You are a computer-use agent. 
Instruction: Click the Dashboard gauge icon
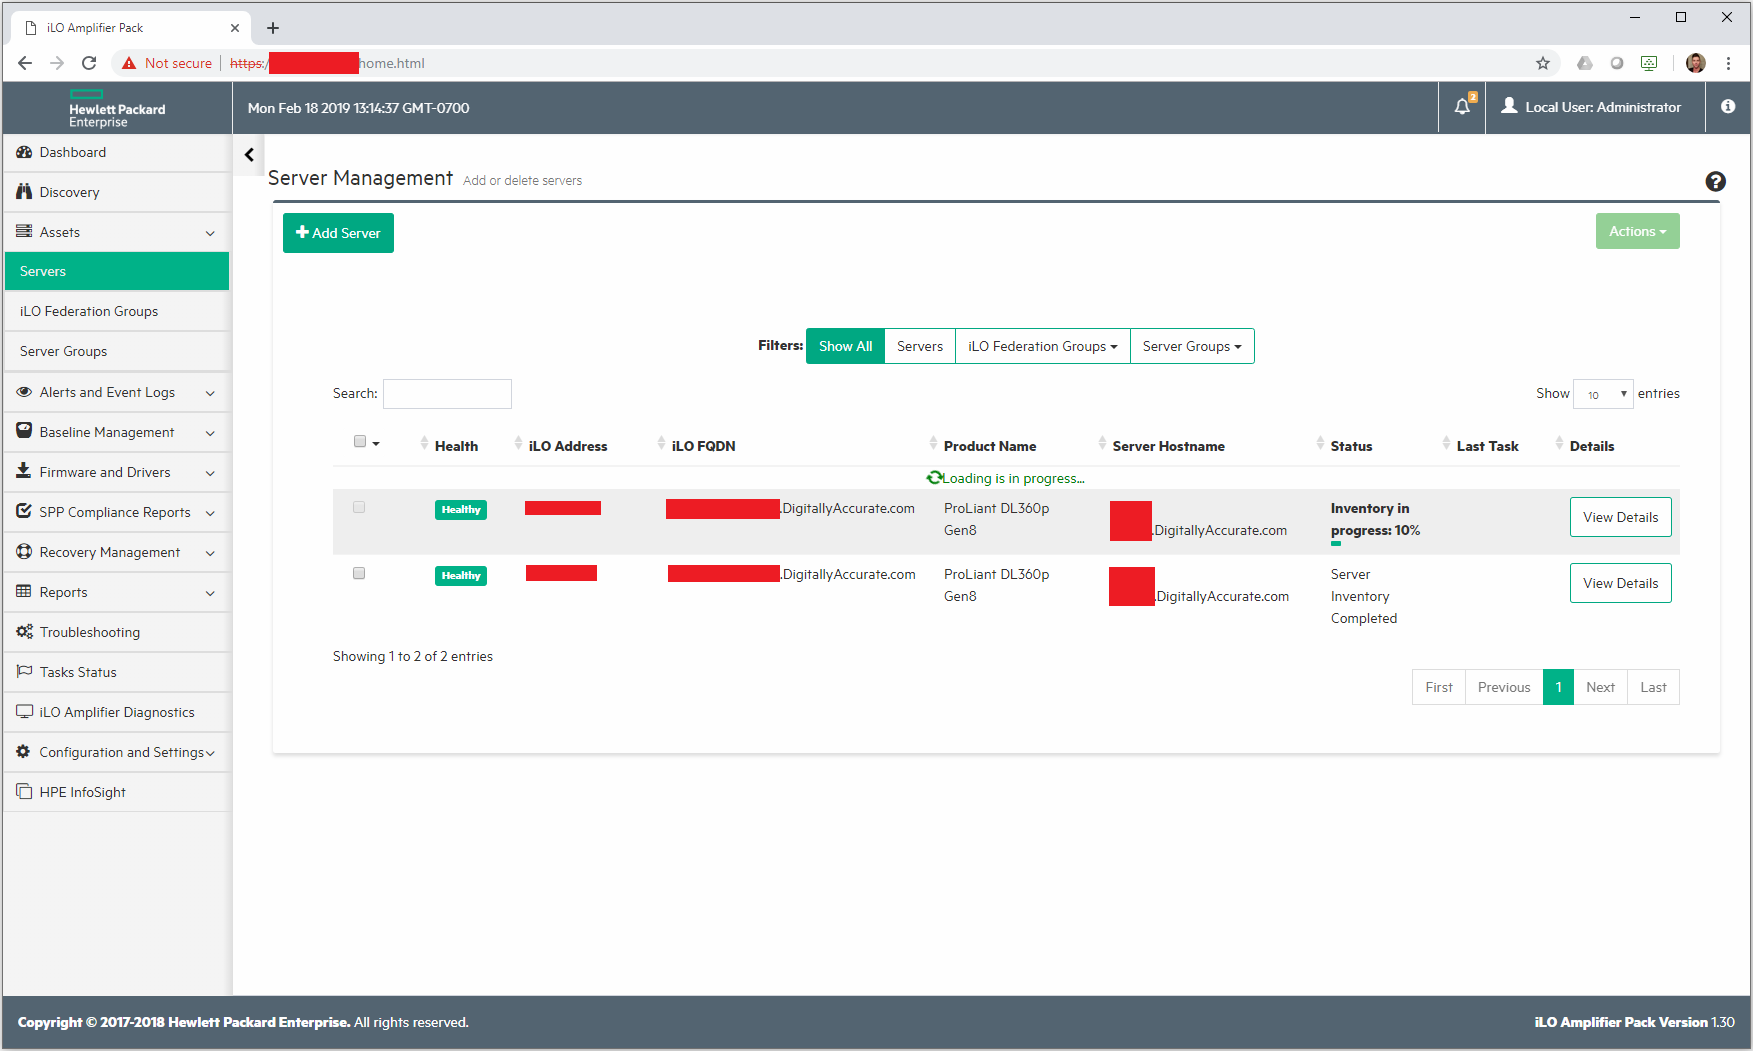point(24,152)
